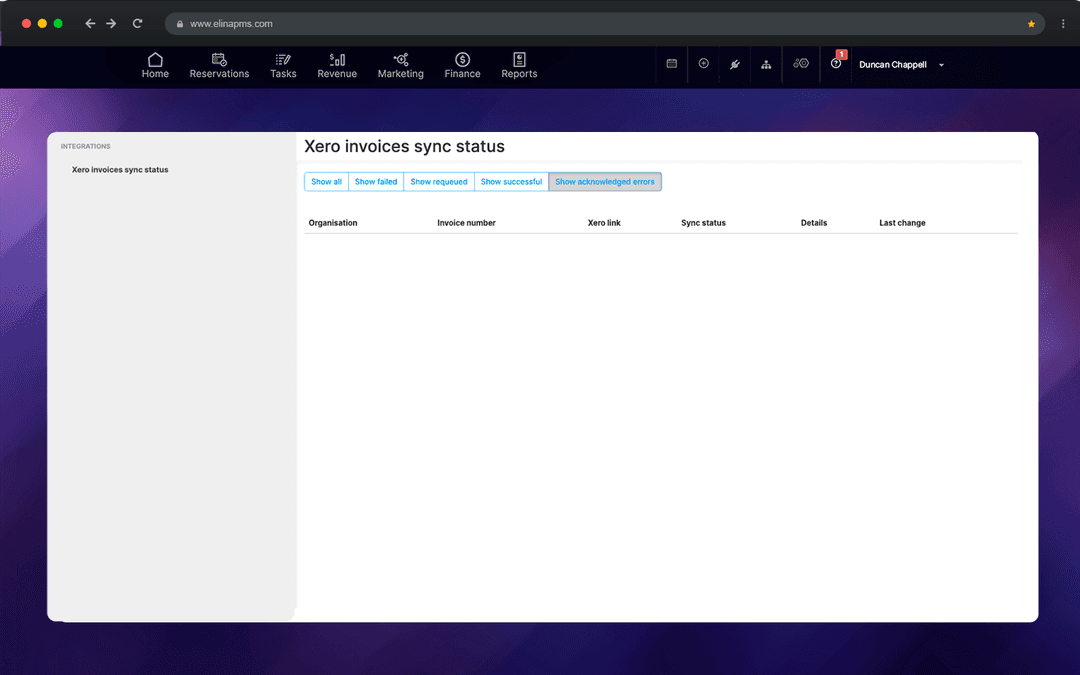Expand the Duncan Chappell user menu
1080x675 pixels.
tap(901, 65)
